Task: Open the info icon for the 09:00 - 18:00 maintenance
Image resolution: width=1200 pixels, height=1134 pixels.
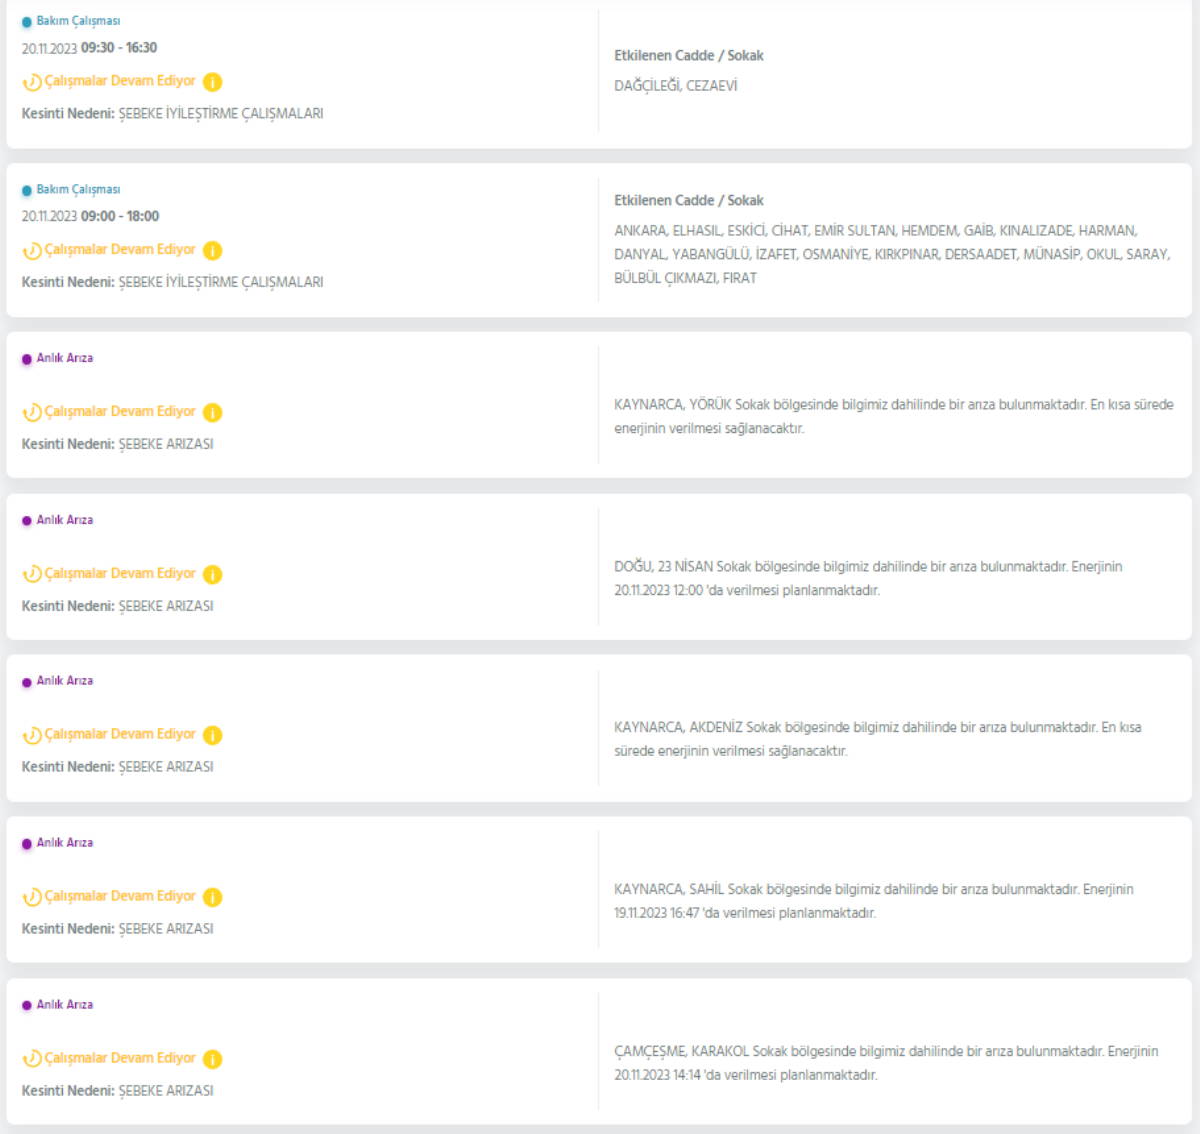Action: click(x=212, y=250)
